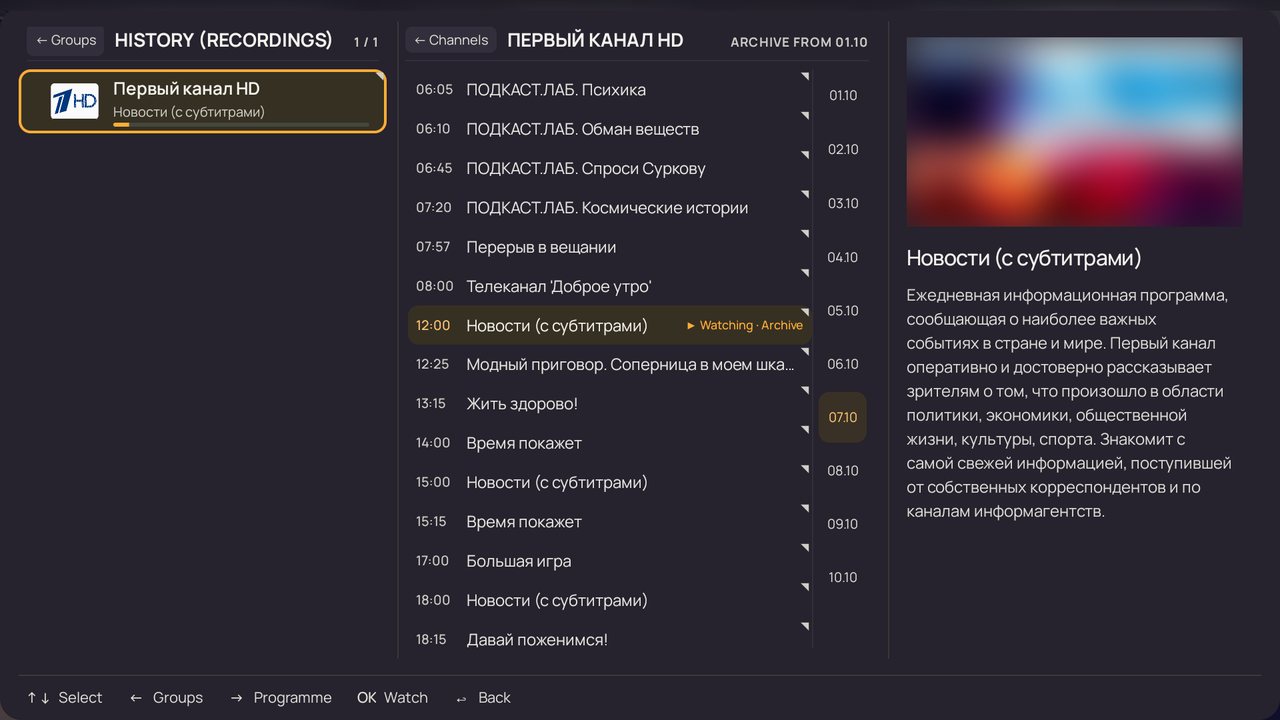Click the Первый канал HD channel logo
Viewport: 1280px width, 720px height.
pyautogui.click(x=75, y=101)
